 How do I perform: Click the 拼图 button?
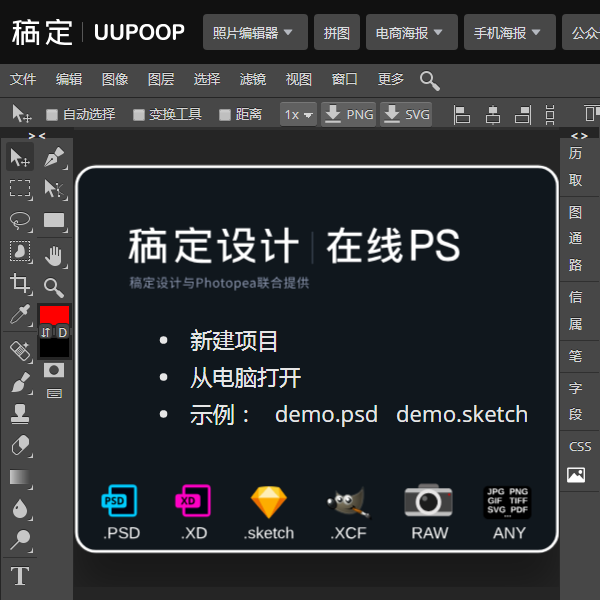click(337, 32)
